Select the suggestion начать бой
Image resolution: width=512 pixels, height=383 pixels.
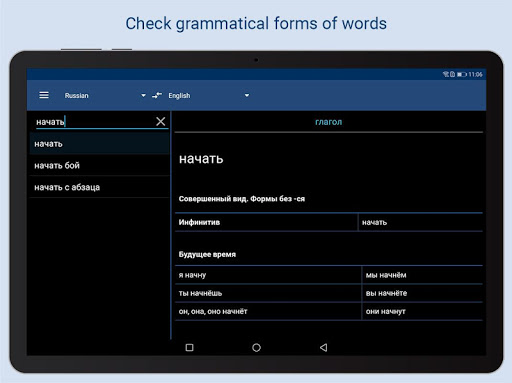point(99,165)
